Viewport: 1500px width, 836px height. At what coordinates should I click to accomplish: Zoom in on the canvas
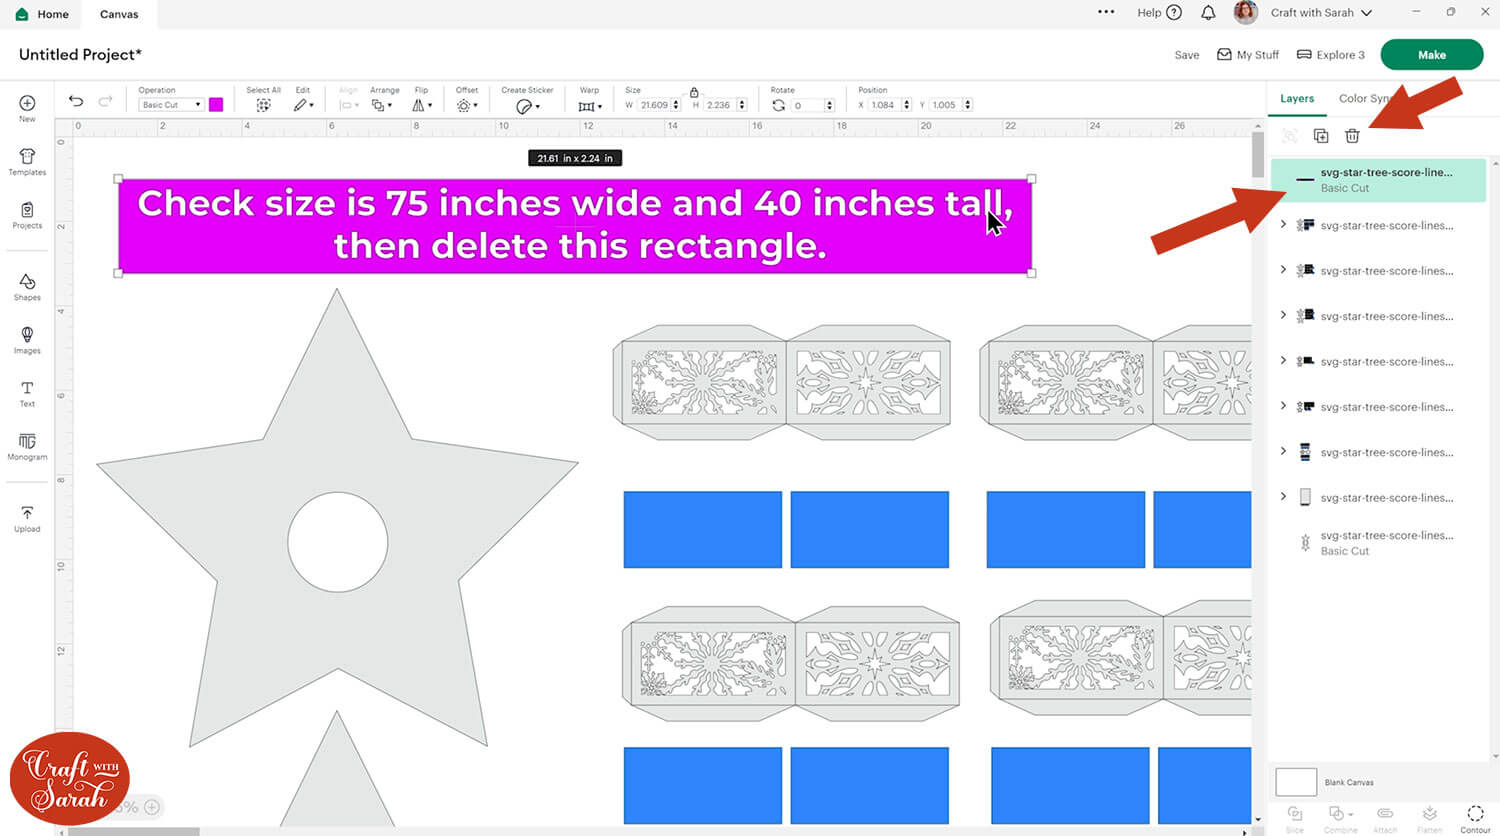click(x=152, y=807)
